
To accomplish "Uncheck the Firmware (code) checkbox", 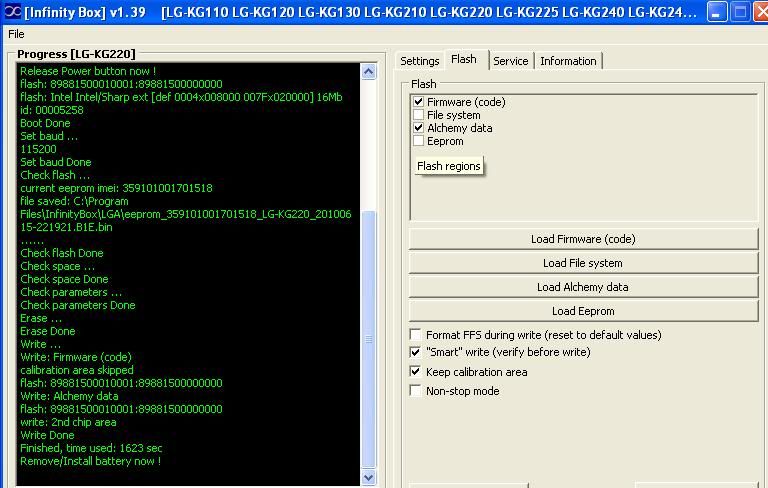I will point(418,101).
